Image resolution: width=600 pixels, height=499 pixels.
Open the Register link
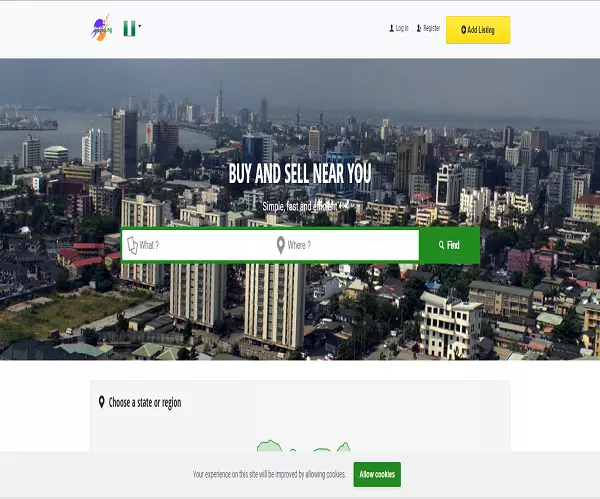432,28
